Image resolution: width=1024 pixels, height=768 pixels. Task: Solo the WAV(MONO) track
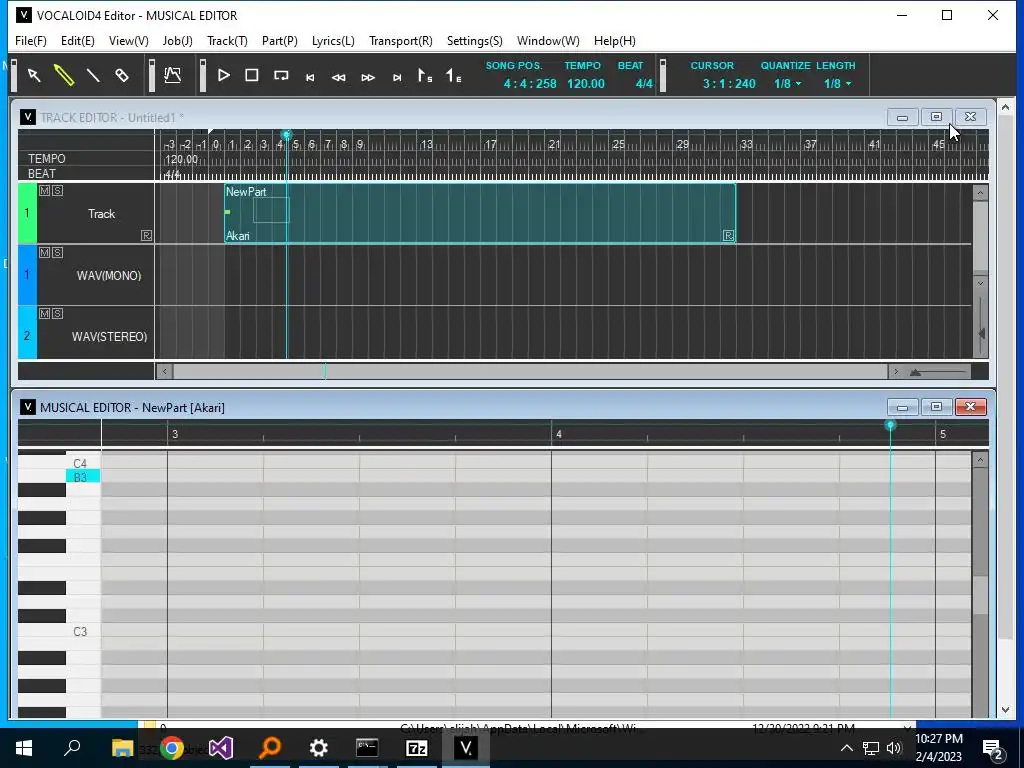[57, 253]
